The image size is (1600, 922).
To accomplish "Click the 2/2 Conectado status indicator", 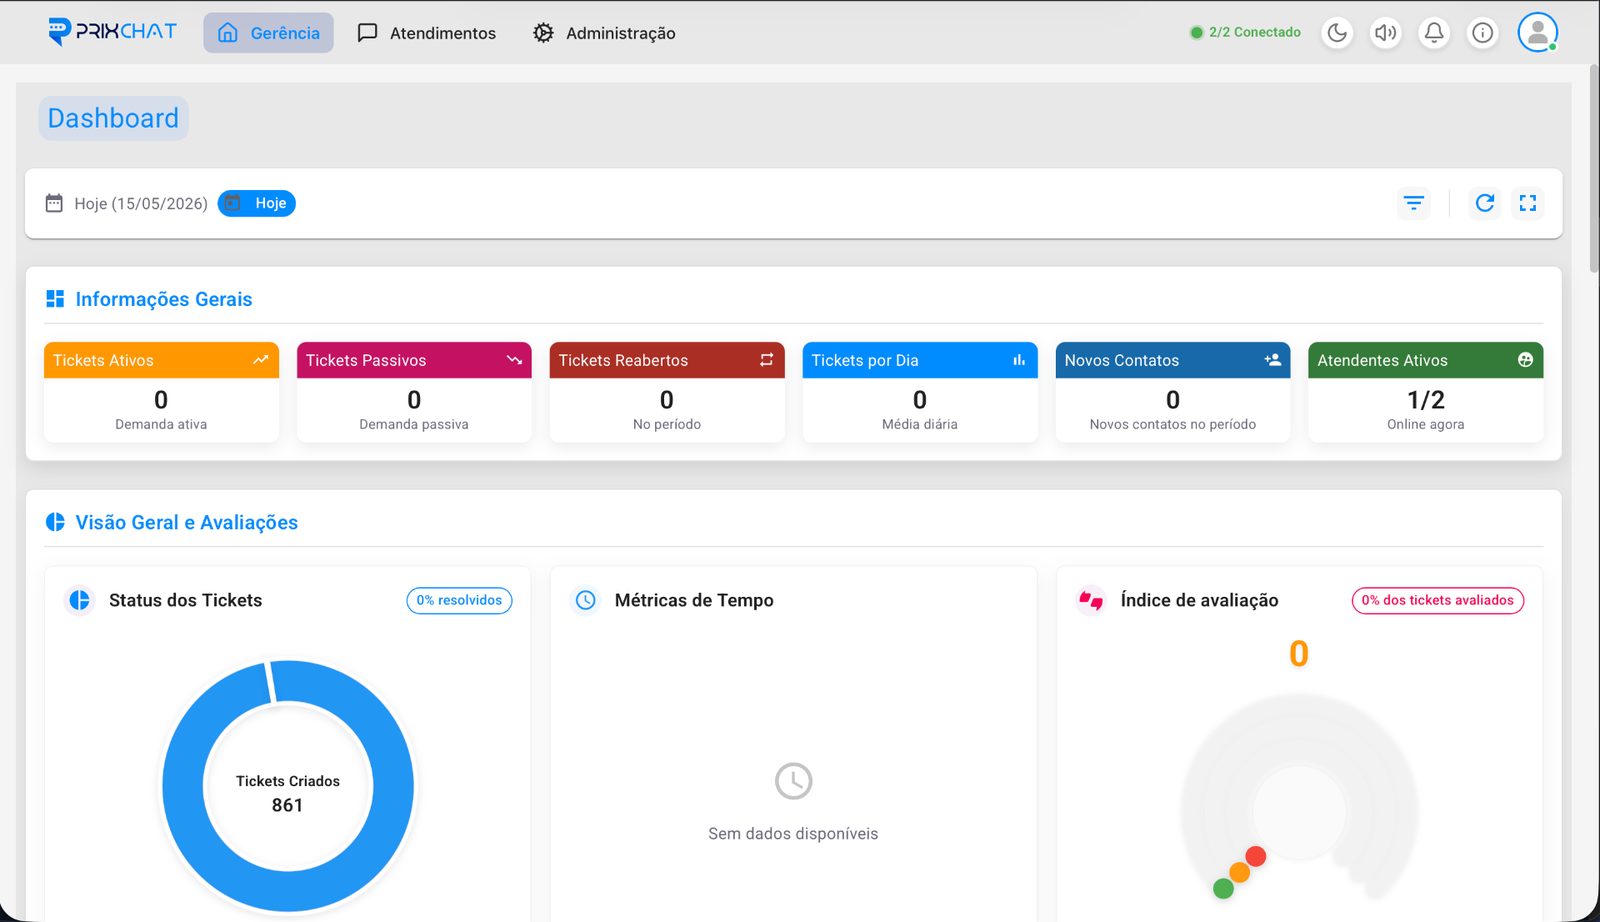I will click(x=1245, y=32).
